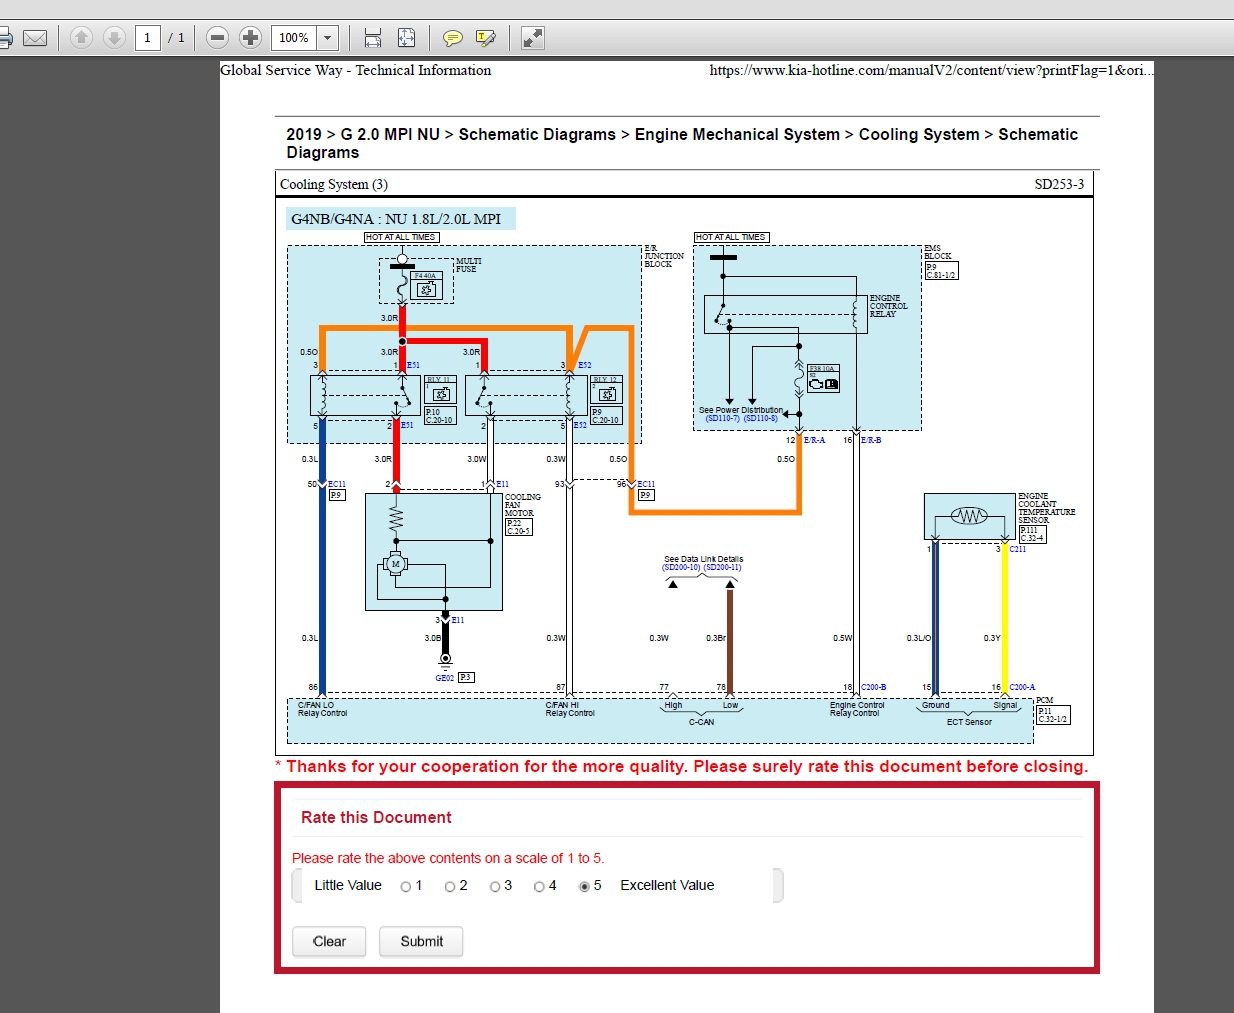This screenshot has height=1013, width=1234.
Task: Click the 'E/R JUNCTION BLOCK' label
Action: (664, 256)
